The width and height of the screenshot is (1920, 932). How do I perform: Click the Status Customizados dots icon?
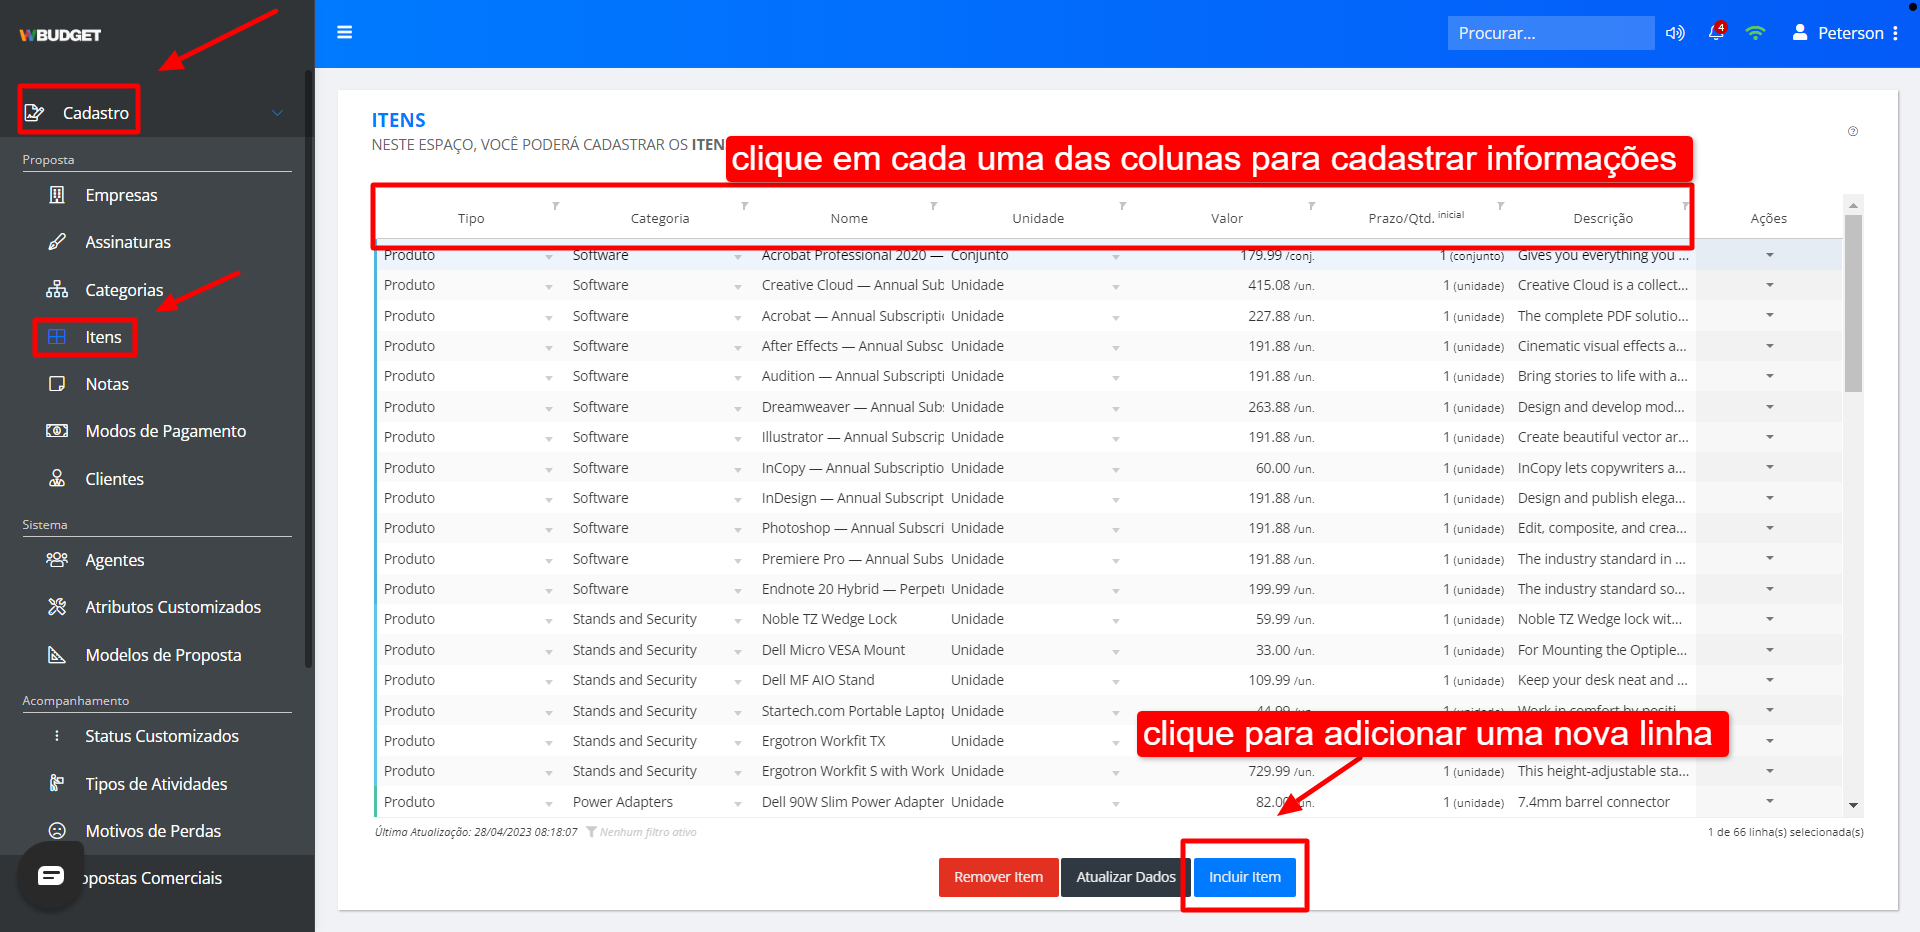coord(57,736)
